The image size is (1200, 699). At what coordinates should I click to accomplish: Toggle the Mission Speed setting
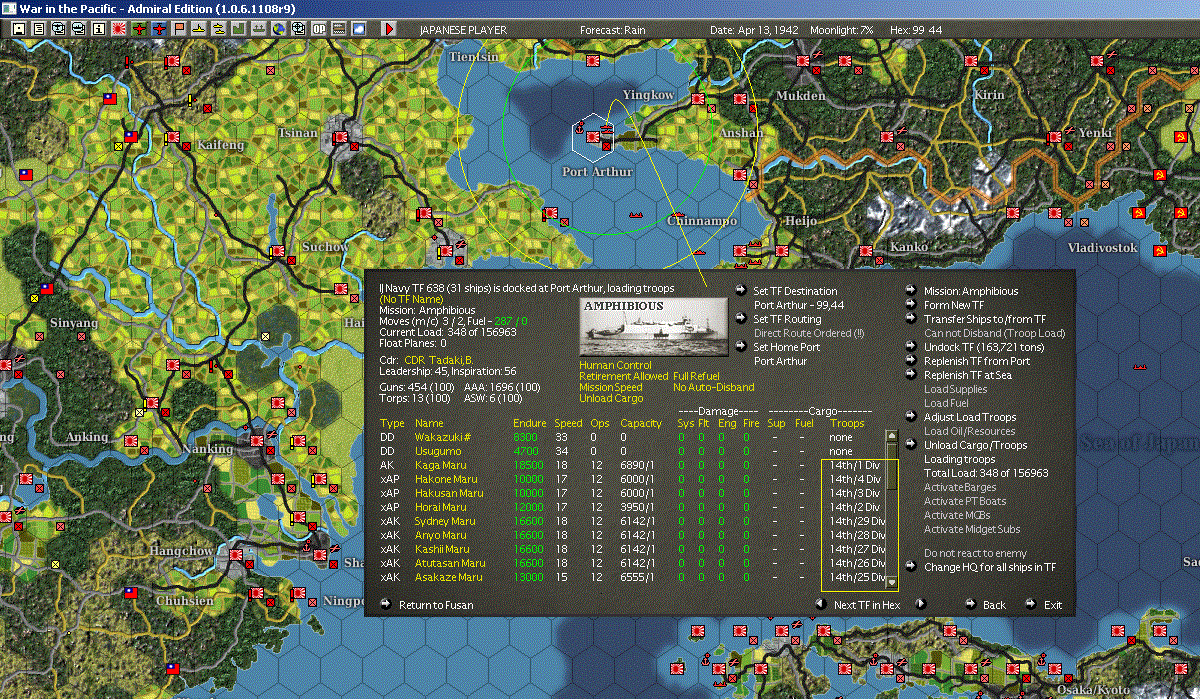coord(612,387)
